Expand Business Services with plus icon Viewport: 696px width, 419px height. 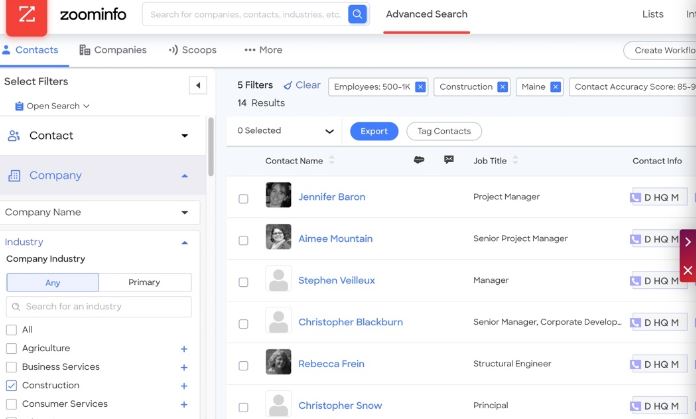click(184, 368)
